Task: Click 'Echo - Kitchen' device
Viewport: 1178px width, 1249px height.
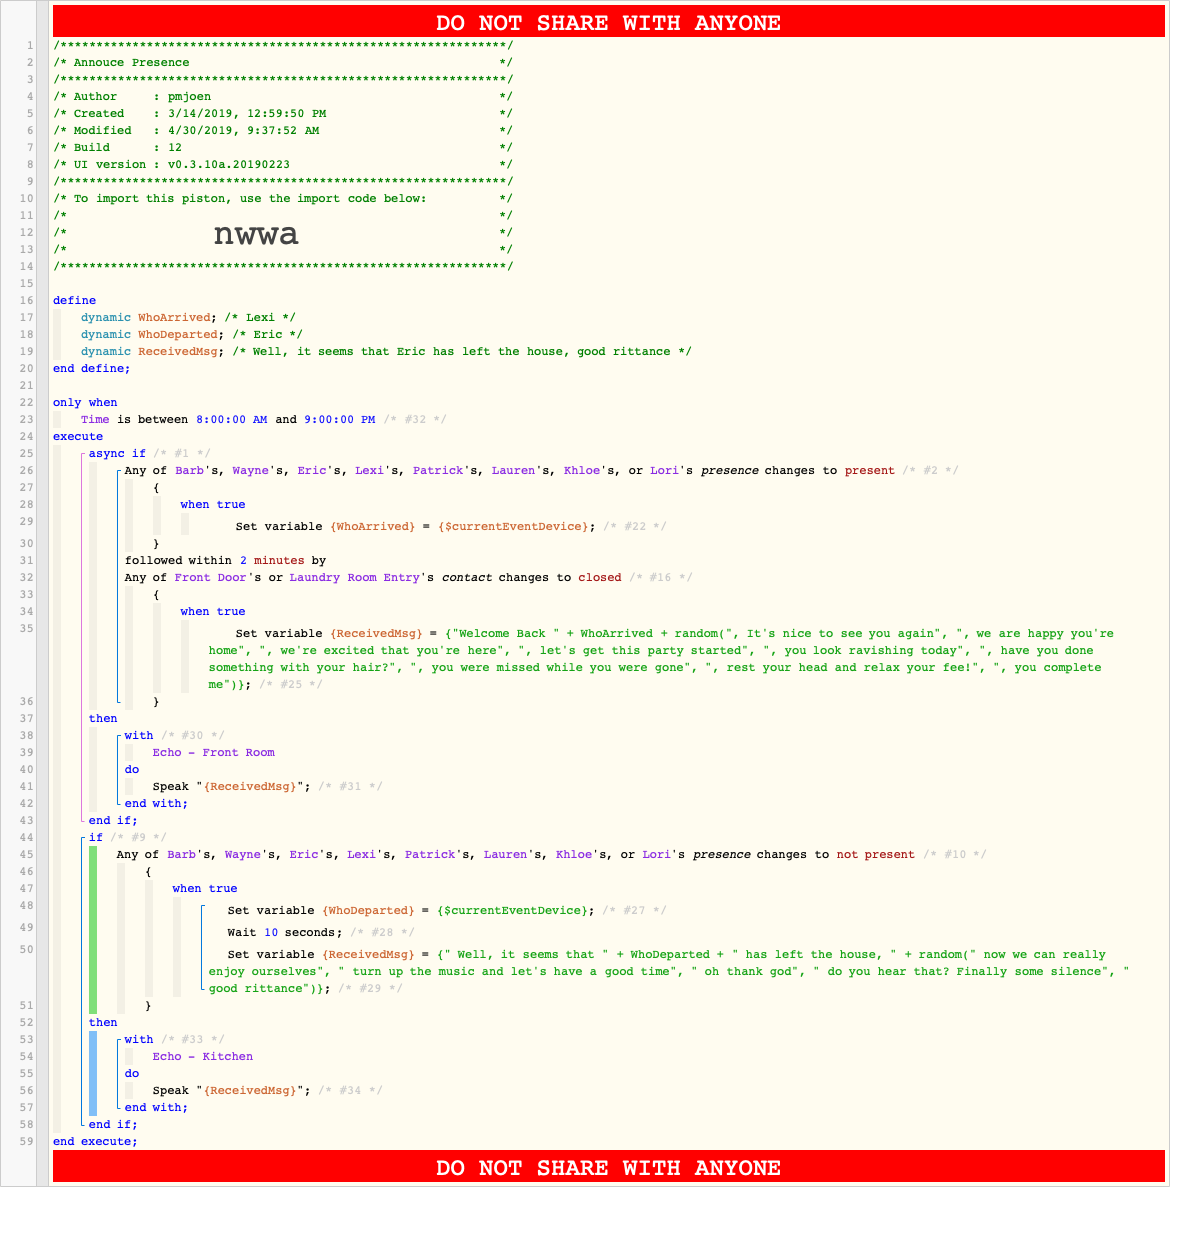Action: (x=203, y=1056)
